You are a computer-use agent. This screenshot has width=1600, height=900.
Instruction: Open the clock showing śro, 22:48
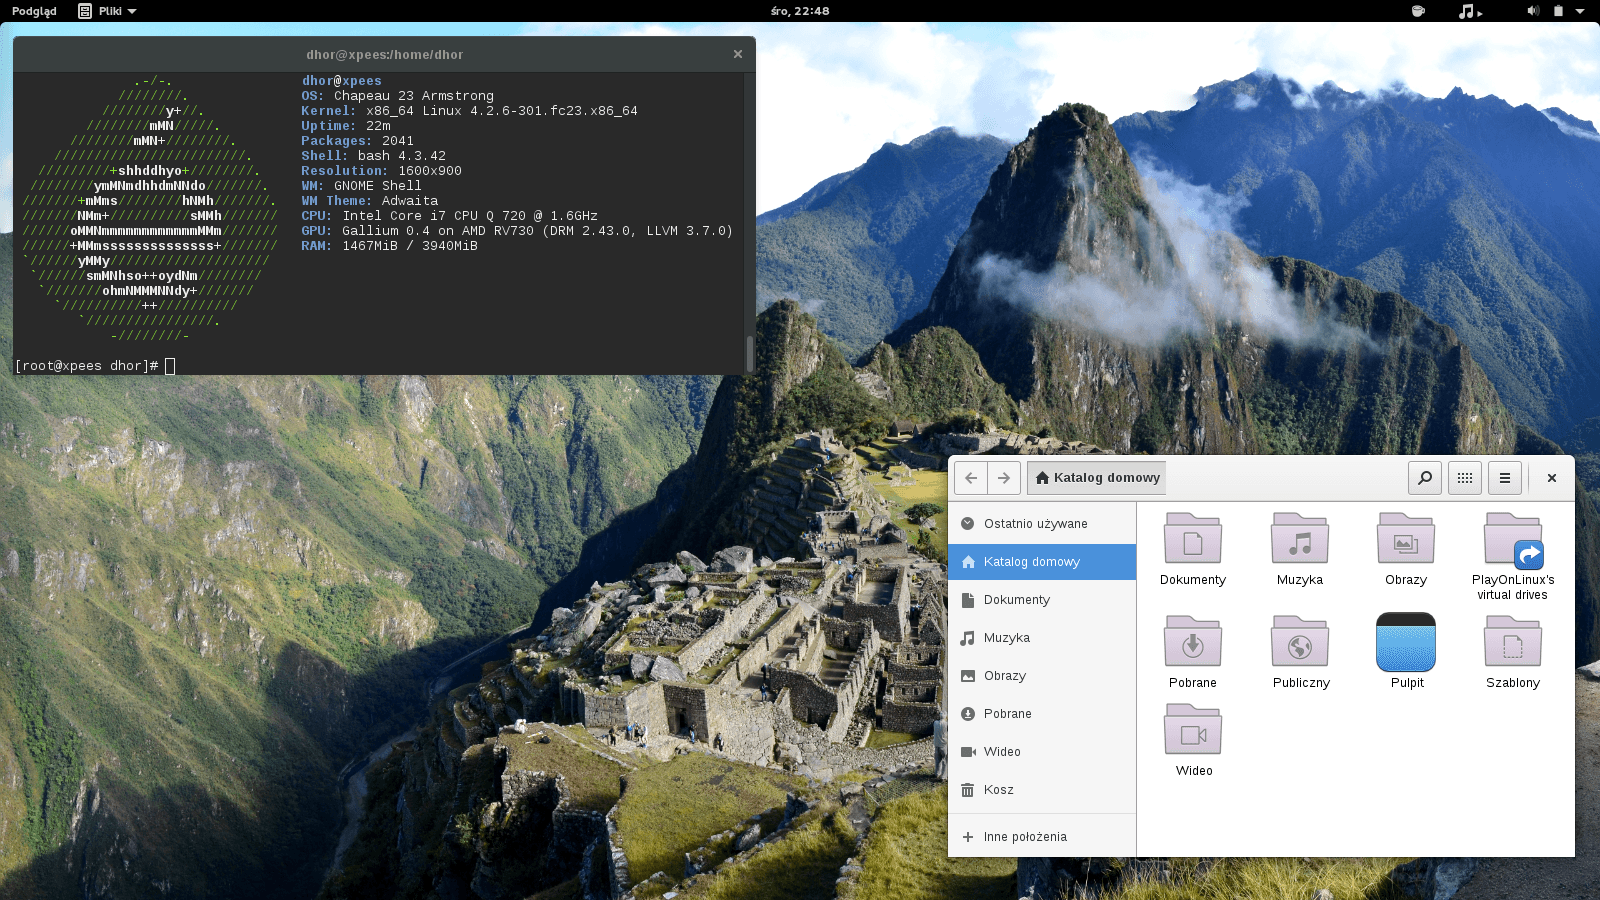[x=800, y=11]
